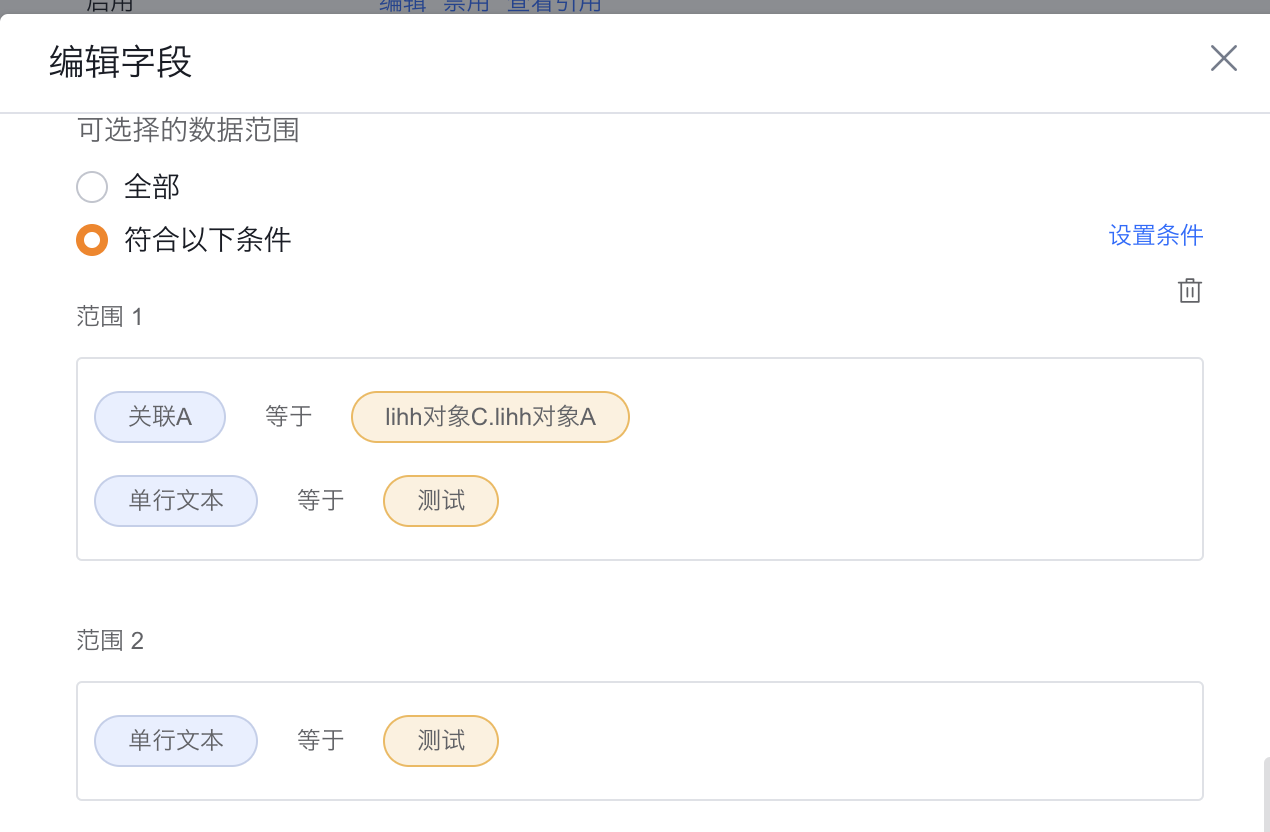Image resolution: width=1270 pixels, height=832 pixels.
Task: Click 等于 operator next to 关联A
Action: click(x=289, y=417)
